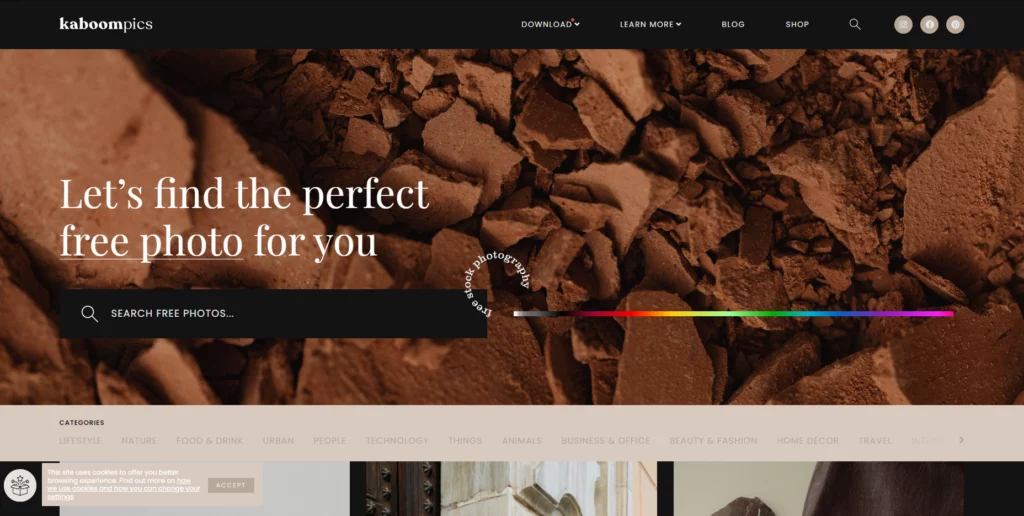Open the Pinterest social icon

(955, 24)
